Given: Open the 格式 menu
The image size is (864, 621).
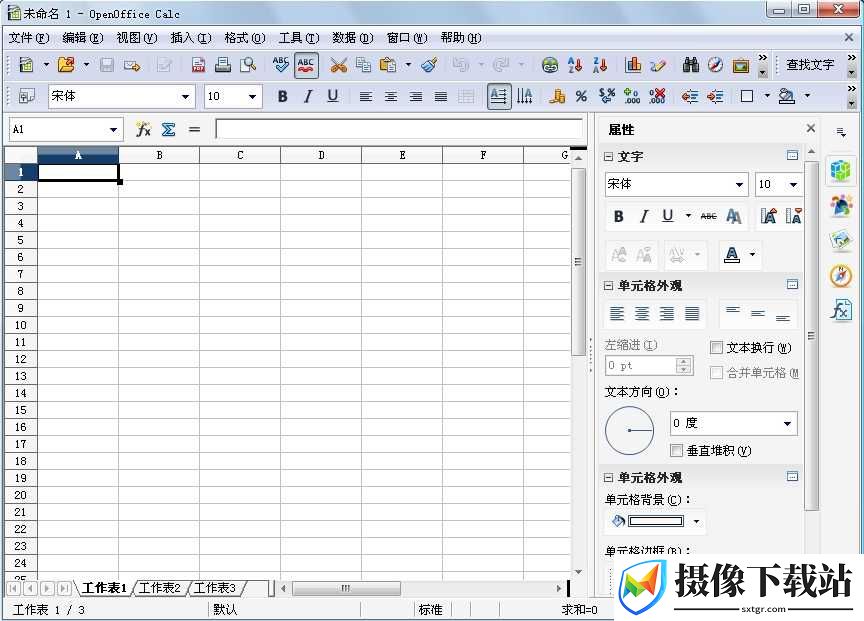Looking at the screenshot, I should click(x=245, y=38).
